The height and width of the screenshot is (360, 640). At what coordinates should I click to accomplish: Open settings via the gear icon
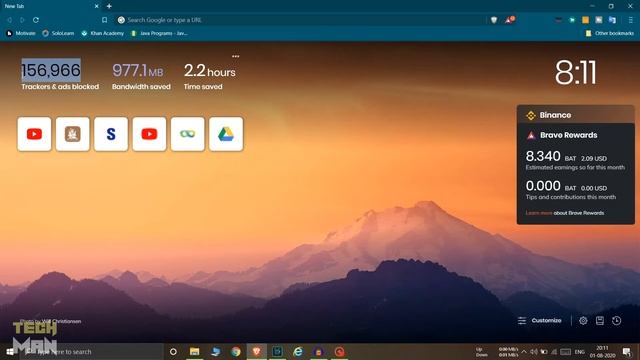click(583, 320)
